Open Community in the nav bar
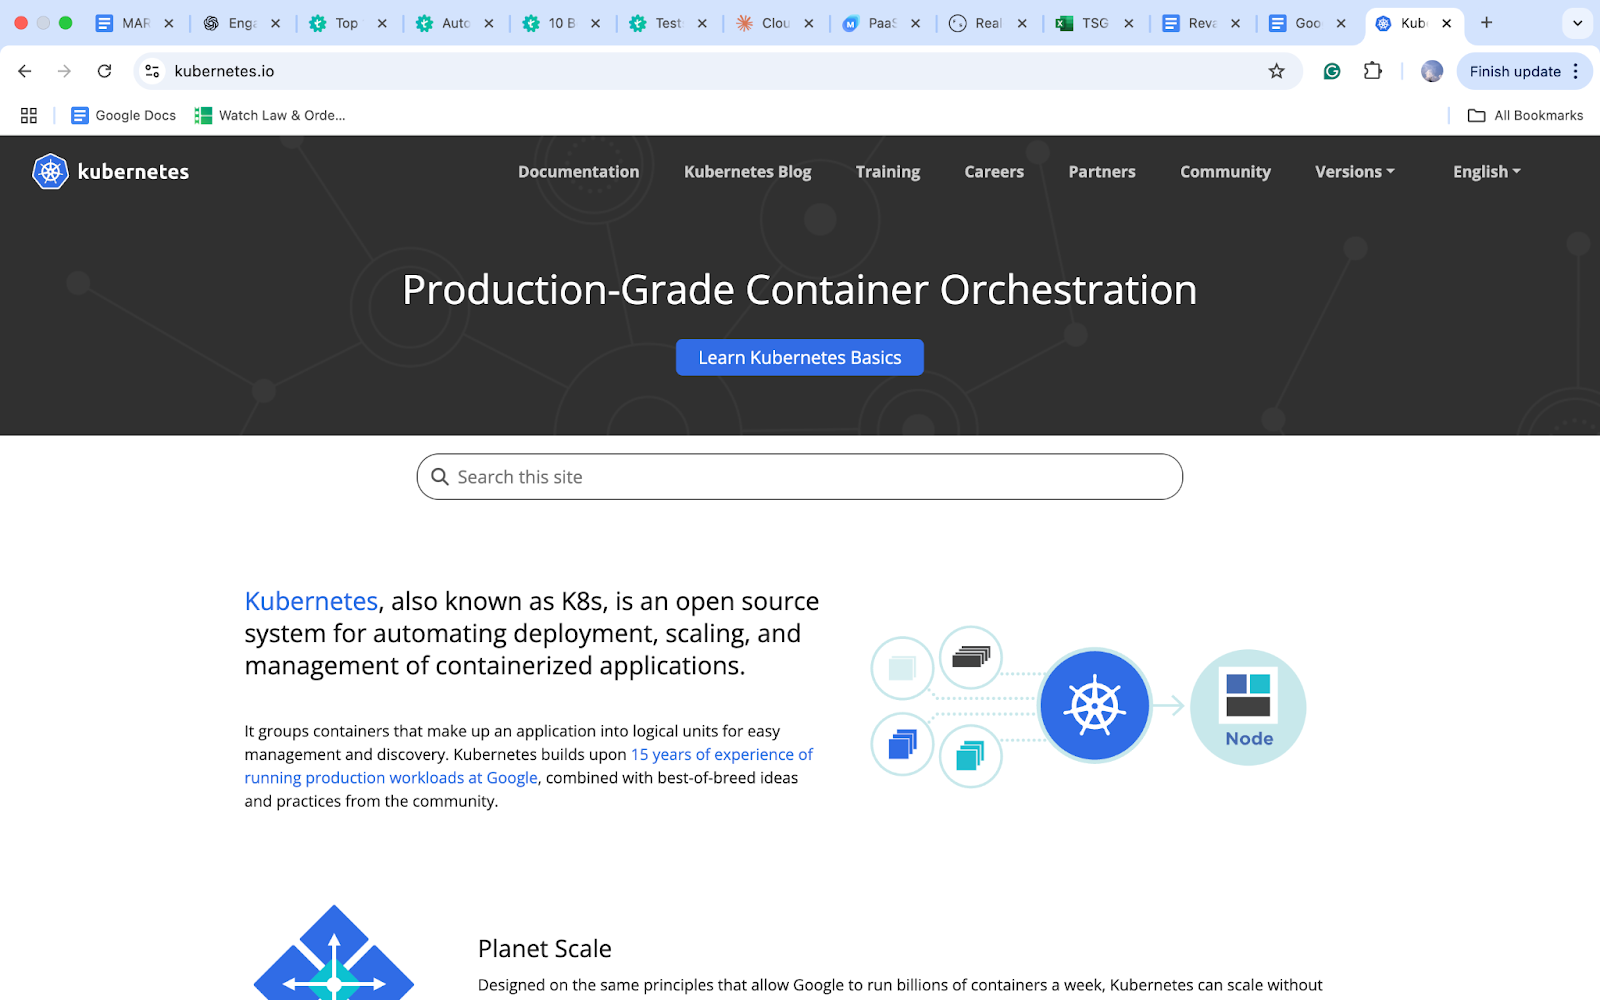This screenshot has height=1000, width=1600. tap(1225, 172)
